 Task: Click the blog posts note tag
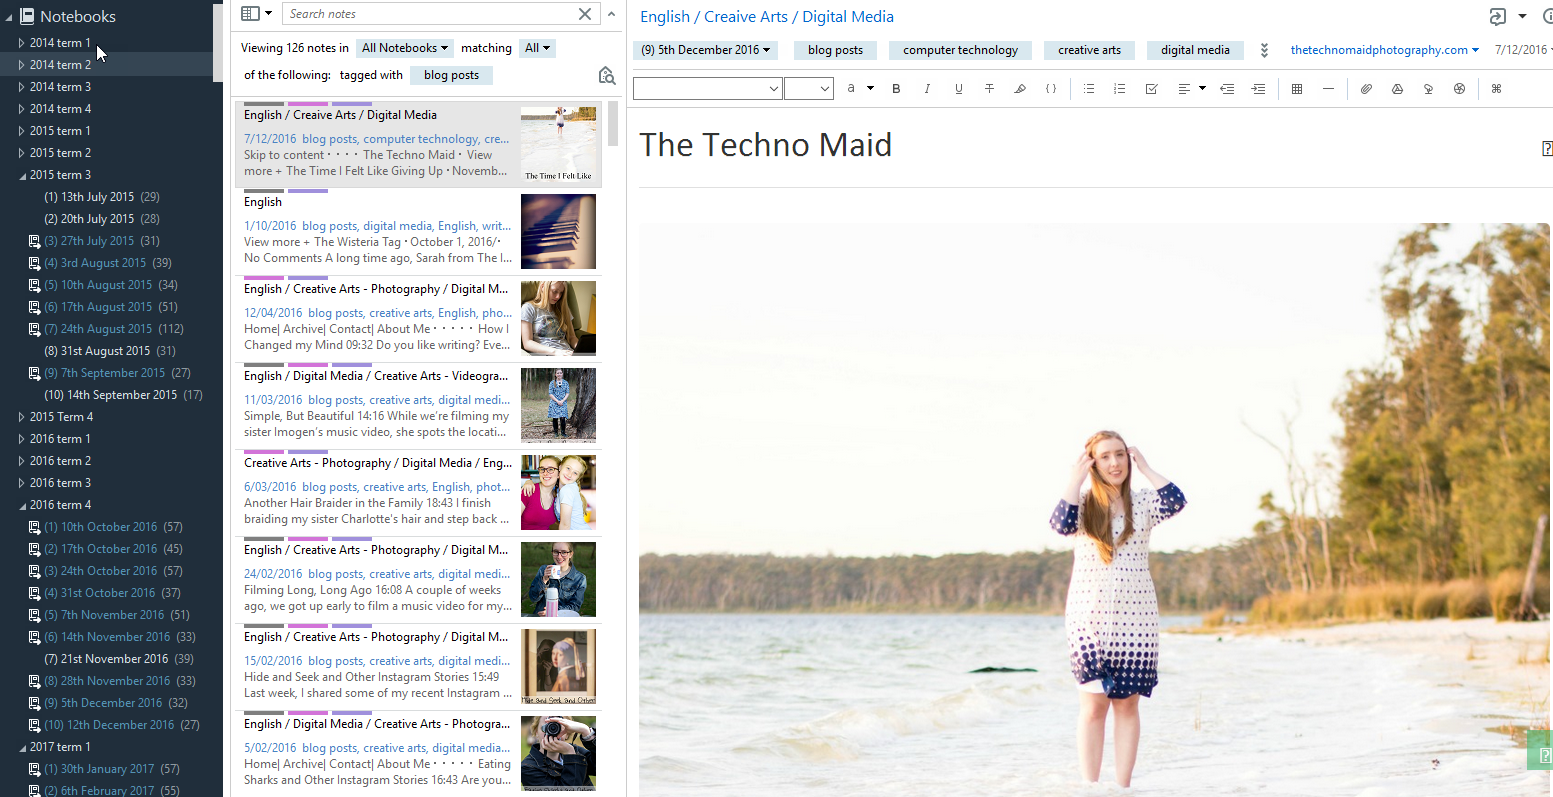[835, 50]
